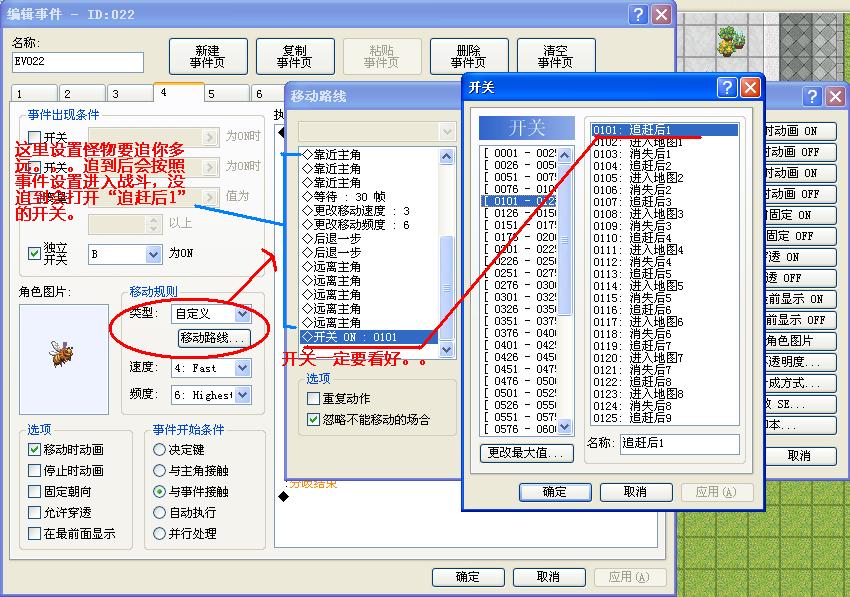The image size is (850, 597).
Task: Expand the speed dropdown showing 4: Fast
Action: coord(242,368)
